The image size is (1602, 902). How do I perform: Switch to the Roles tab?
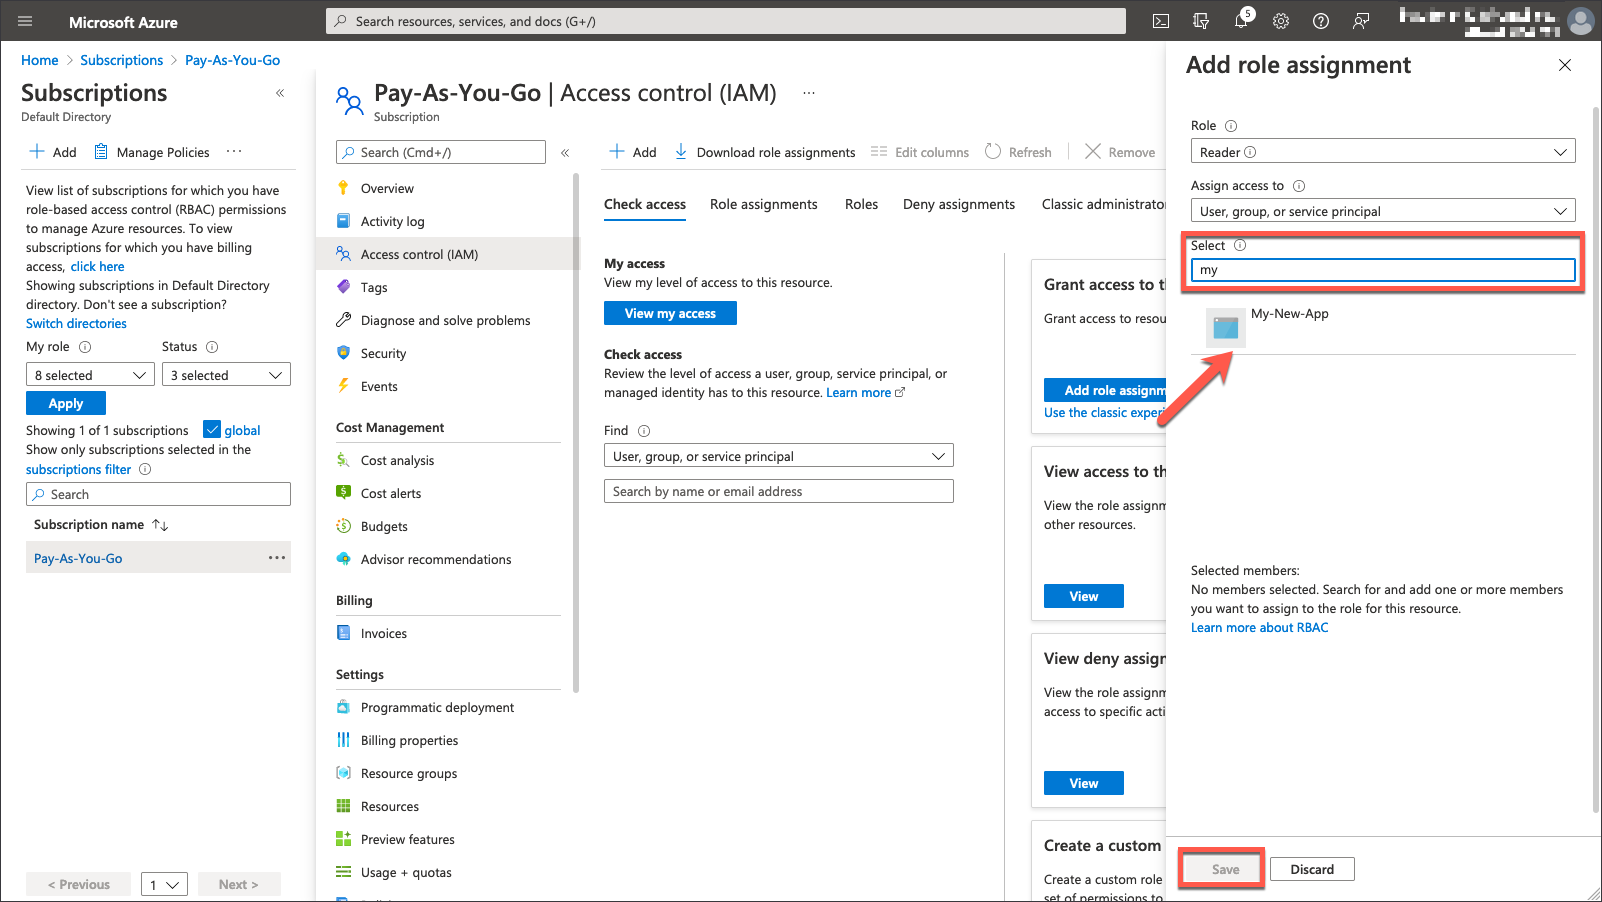(861, 204)
